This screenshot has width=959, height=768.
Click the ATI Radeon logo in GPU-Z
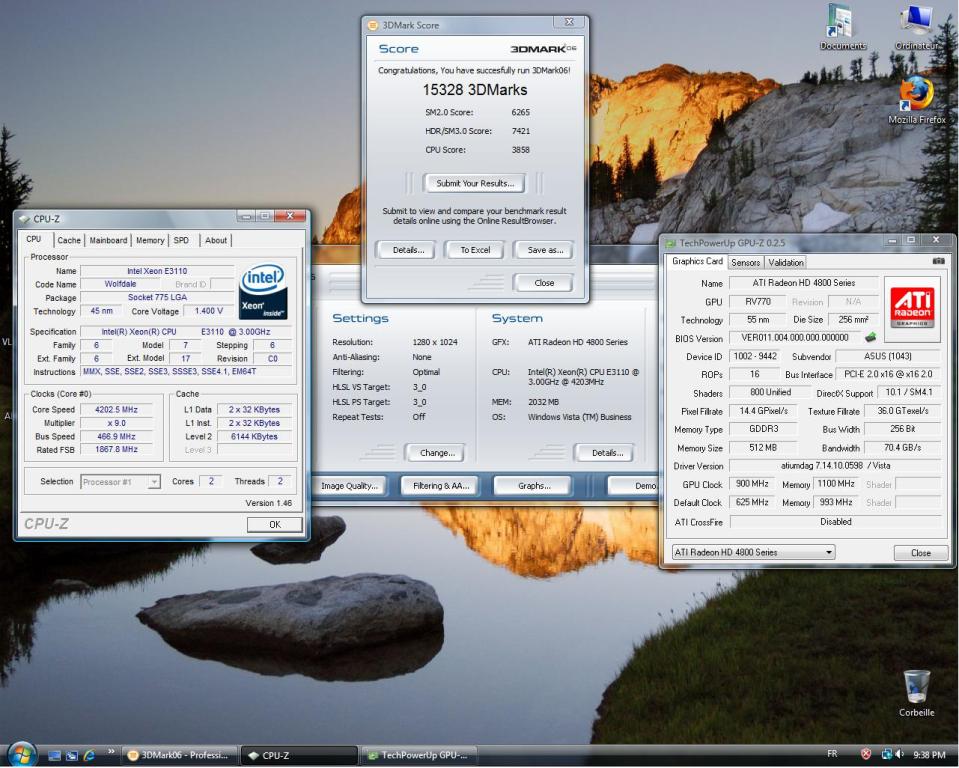click(x=912, y=306)
